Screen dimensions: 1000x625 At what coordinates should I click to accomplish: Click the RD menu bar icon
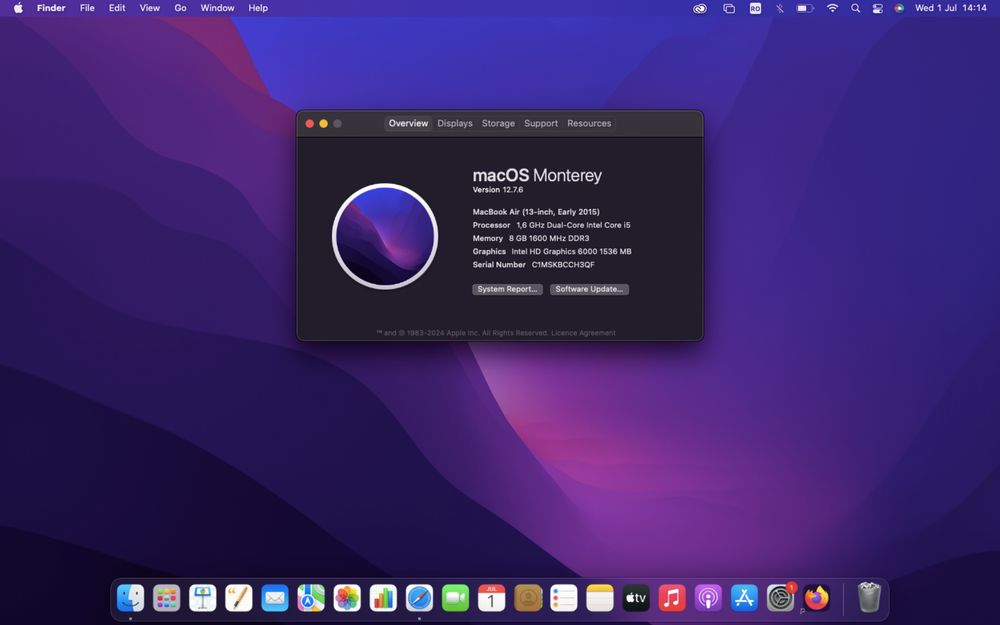click(755, 8)
